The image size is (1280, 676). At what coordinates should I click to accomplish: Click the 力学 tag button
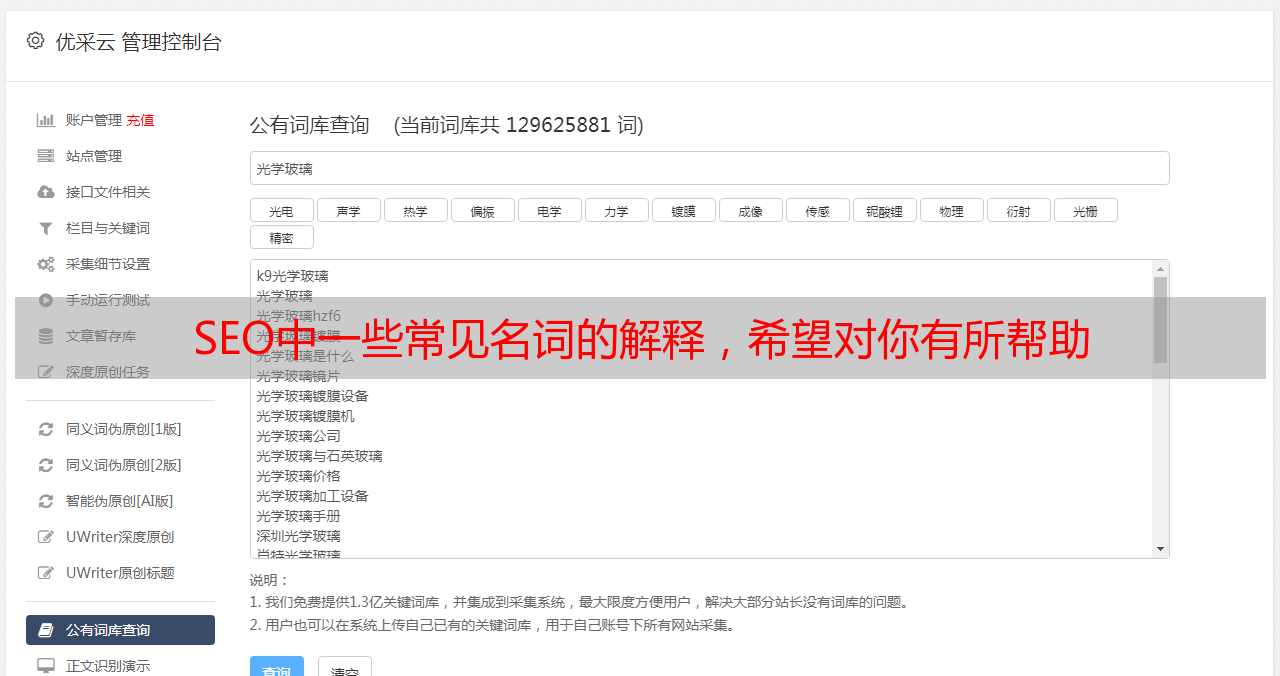pos(616,210)
